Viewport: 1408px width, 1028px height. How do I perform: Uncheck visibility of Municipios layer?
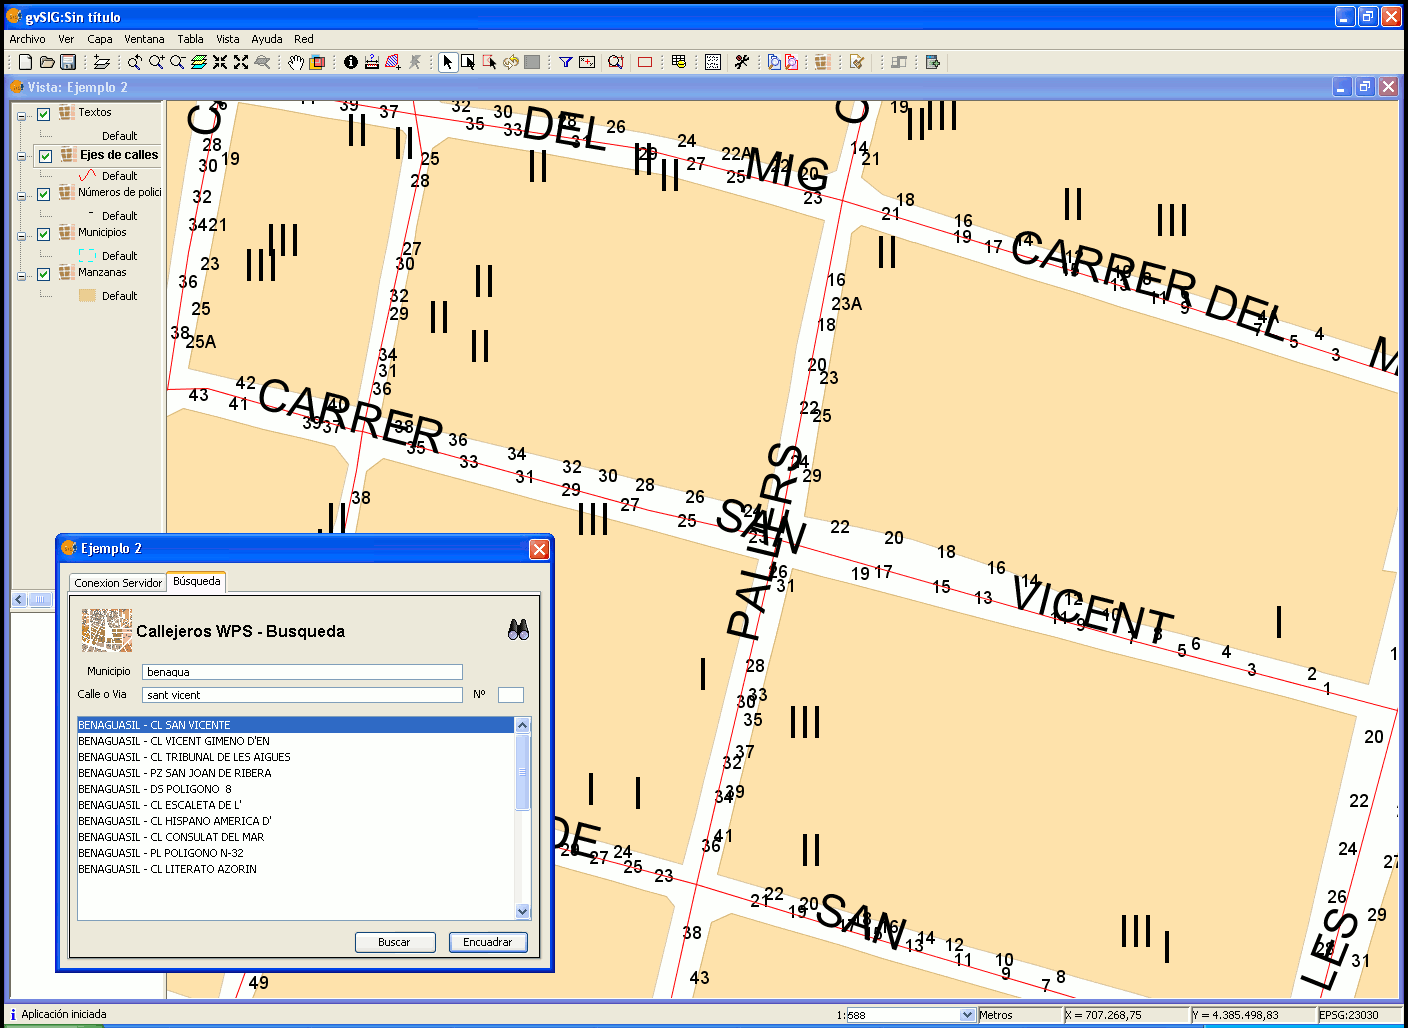point(44,235)
